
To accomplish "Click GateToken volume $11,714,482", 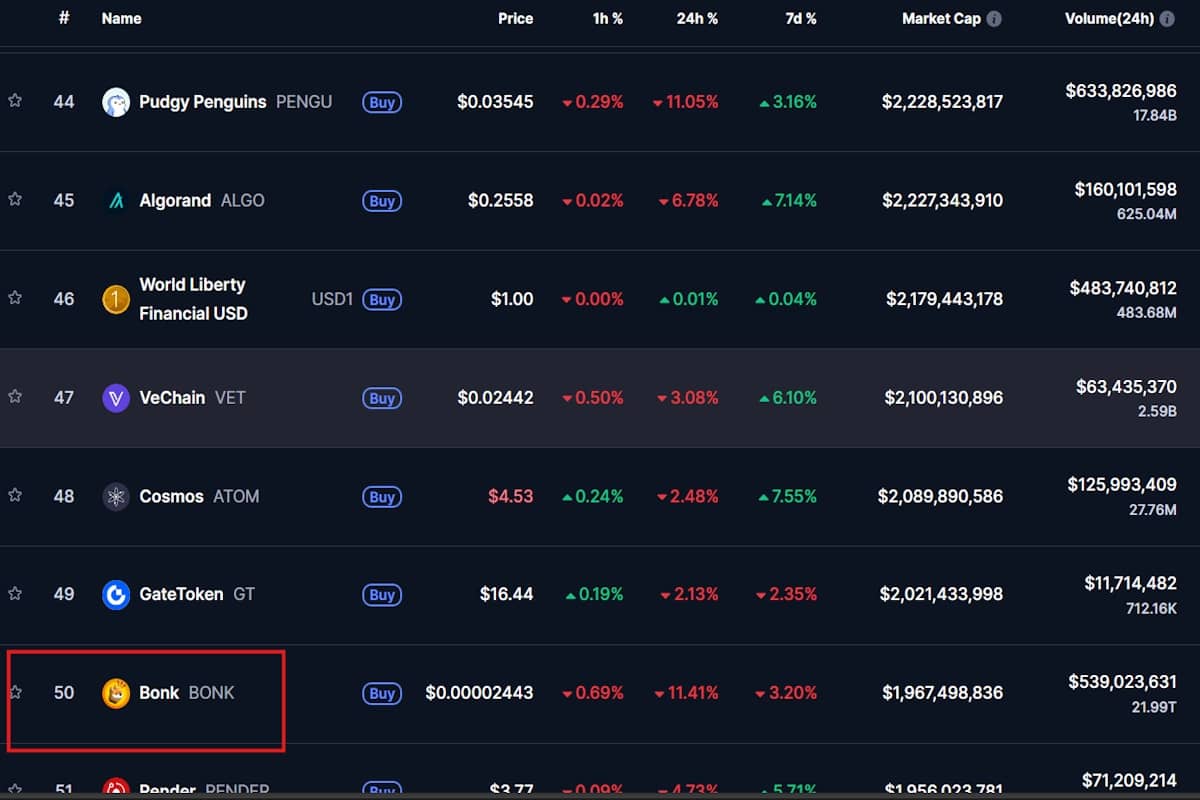I will (x=1130, y=583).
